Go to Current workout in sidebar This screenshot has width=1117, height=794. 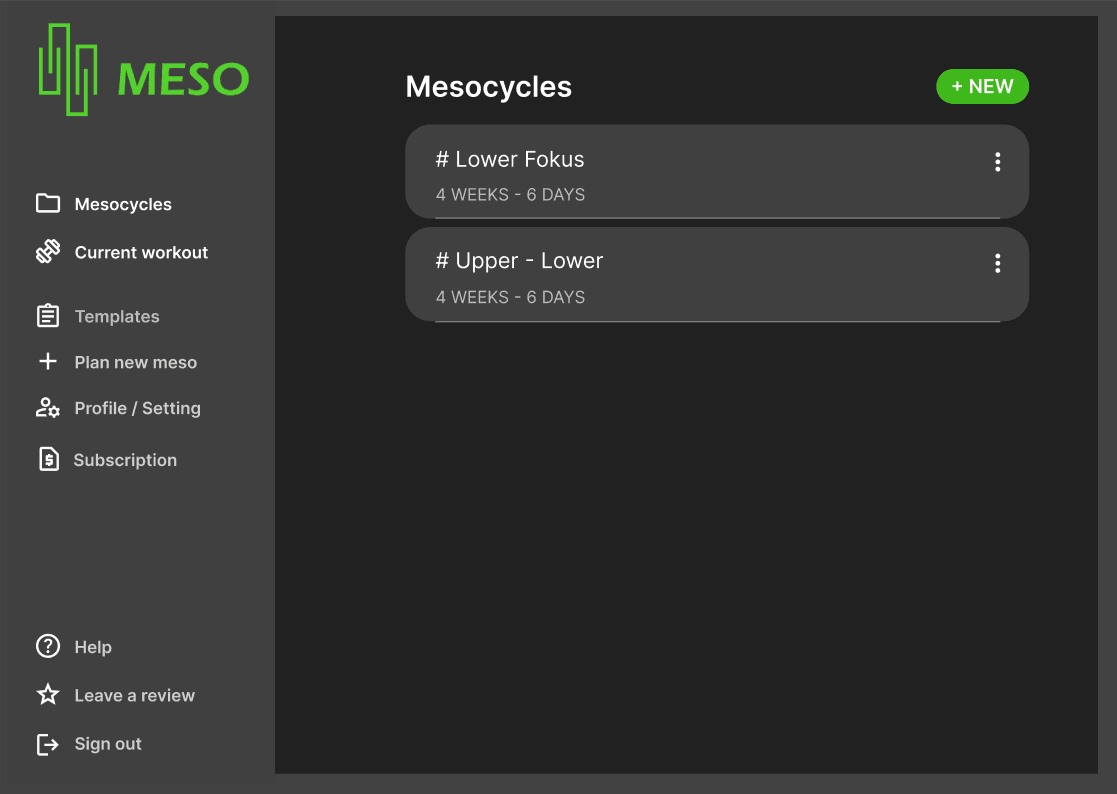coord(141,253)
